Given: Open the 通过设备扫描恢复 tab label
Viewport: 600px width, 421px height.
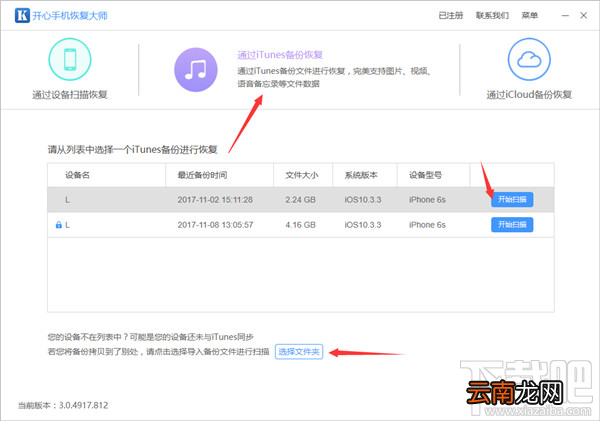Looking at the screenshot, I should 70,95.
